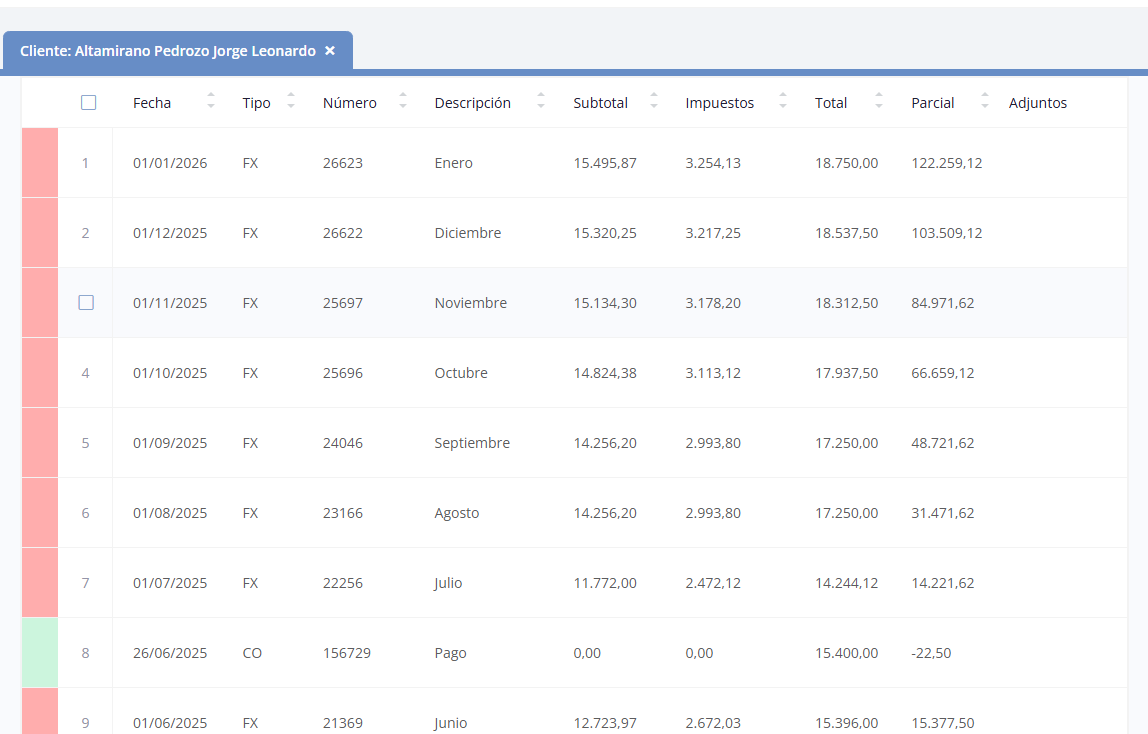Viewport: 1148px width, 734px height.
Task: Click the Descripción column sort icon
Action: [x=541, y=101]
